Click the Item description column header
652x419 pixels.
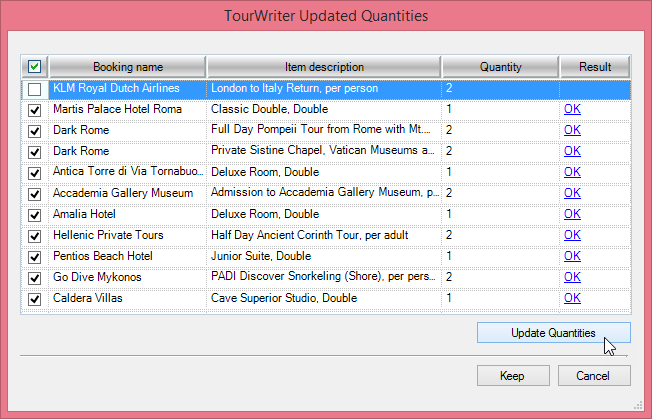click(x=324, y=67)
